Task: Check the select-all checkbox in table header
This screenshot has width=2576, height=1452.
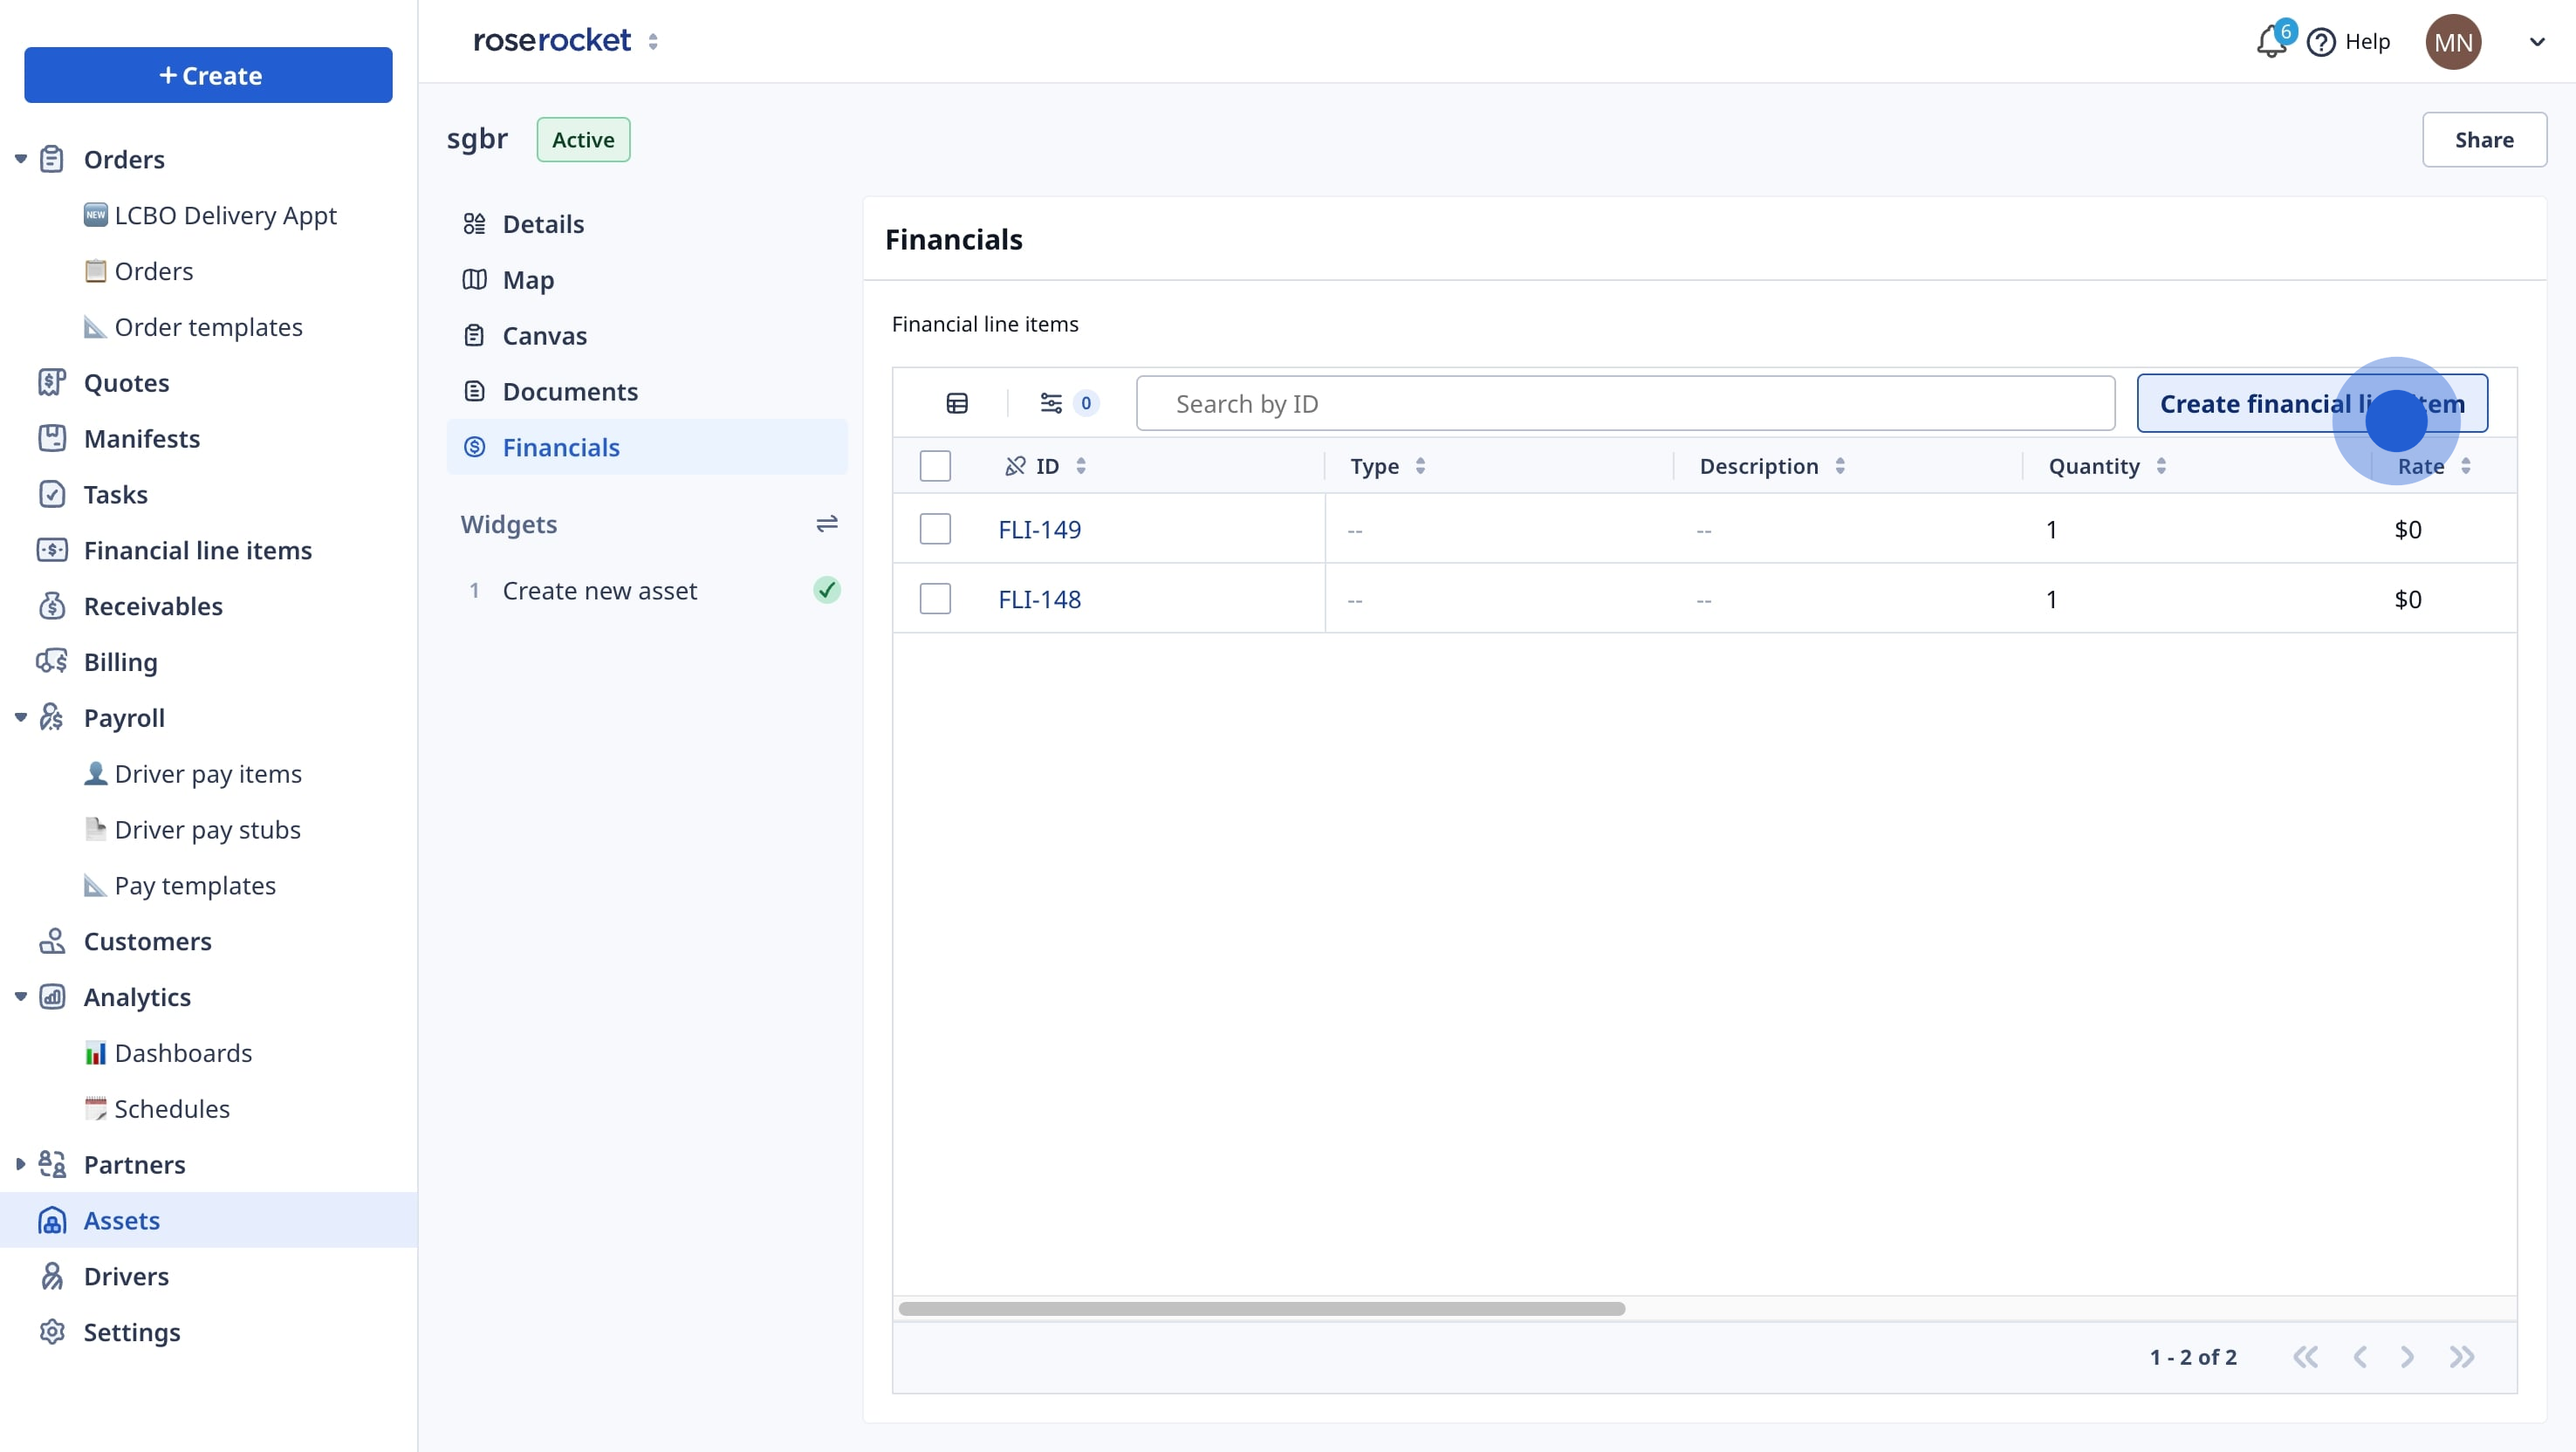Action: click(935, 465)
